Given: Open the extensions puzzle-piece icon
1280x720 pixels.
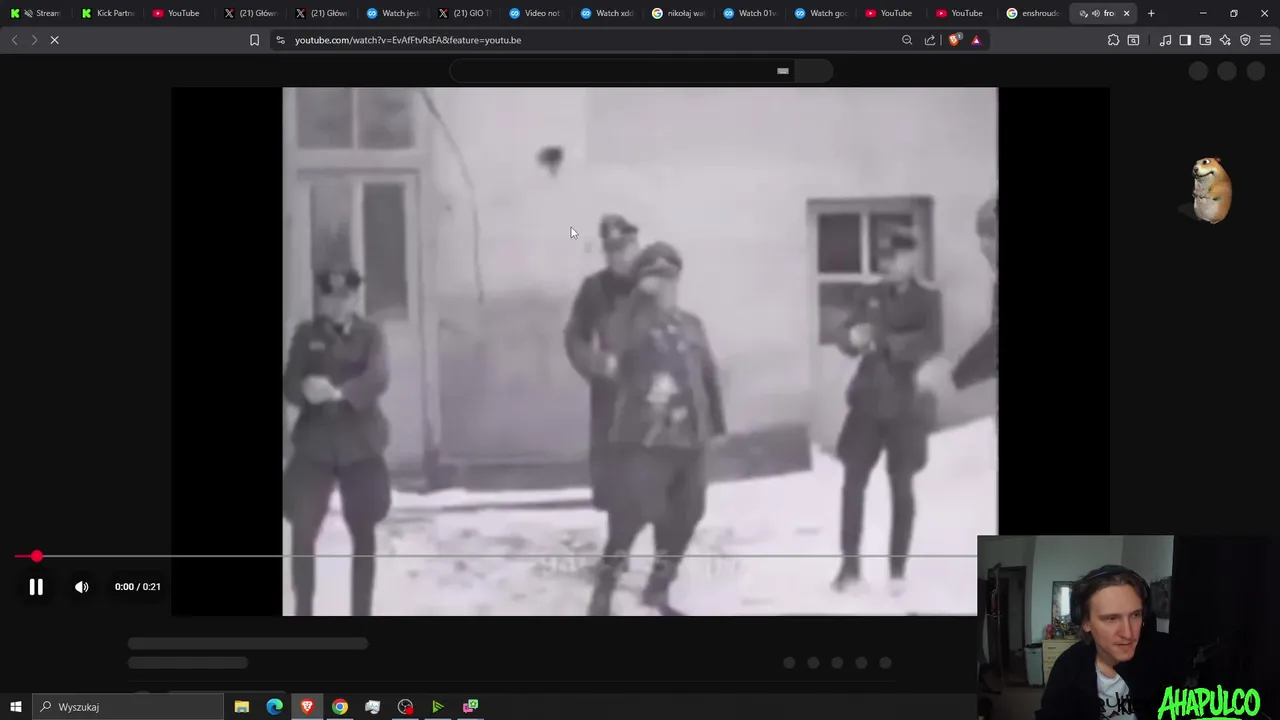Looking at the screenshot, I should (1113, 40).
